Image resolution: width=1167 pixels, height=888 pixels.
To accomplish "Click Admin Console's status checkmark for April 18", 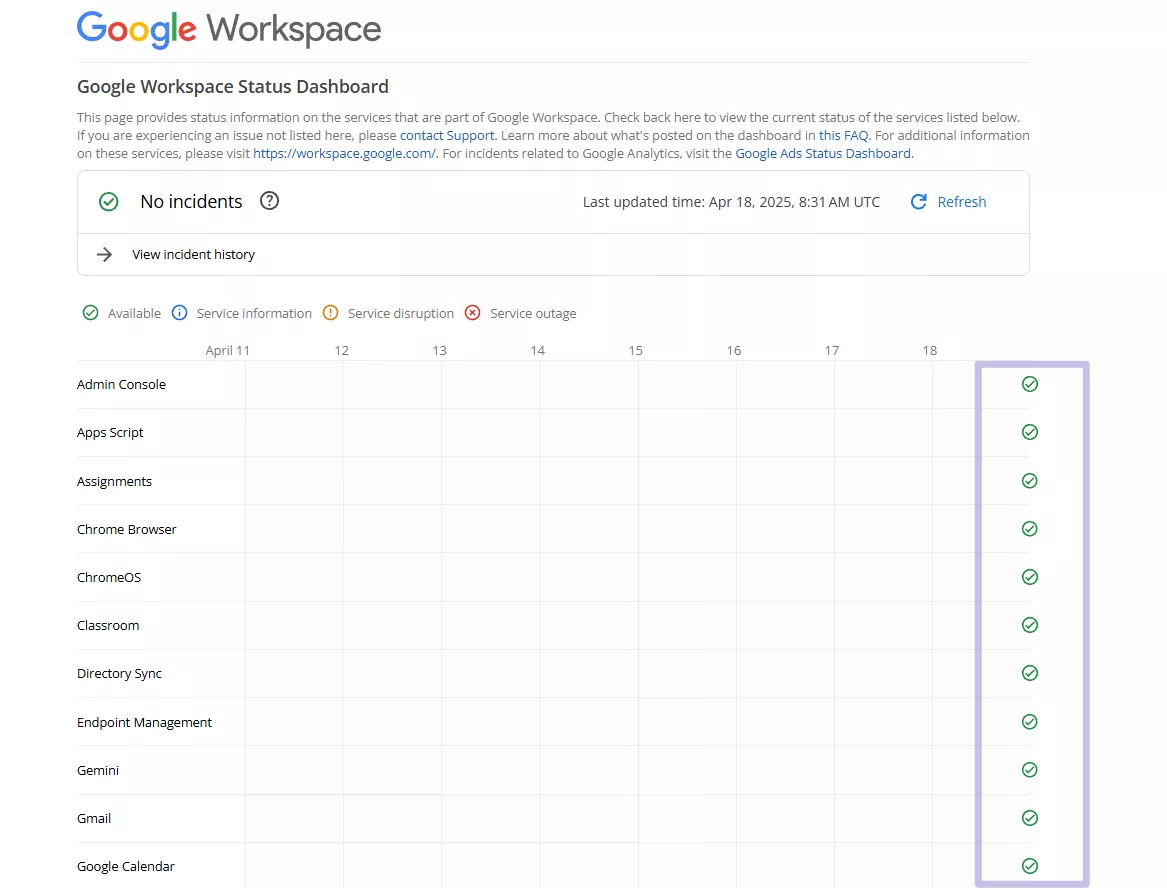I will (x=1029, y=384).
